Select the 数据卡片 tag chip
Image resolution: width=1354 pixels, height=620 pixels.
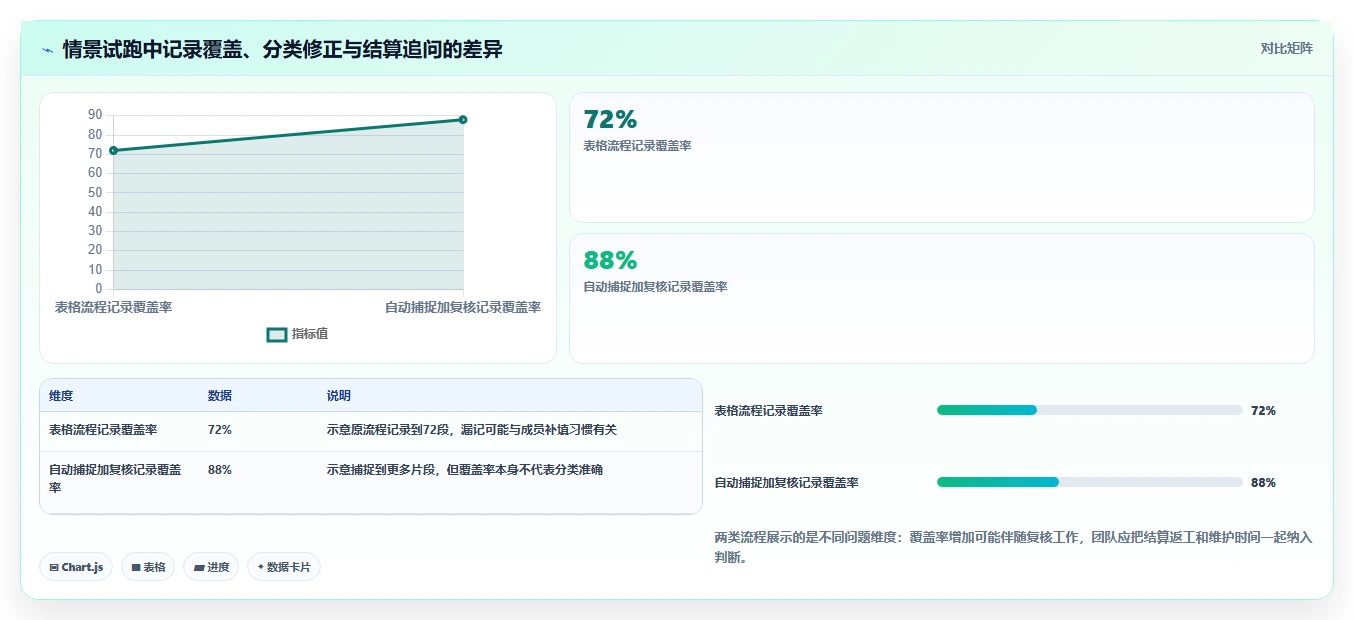(x=284, y=567)
